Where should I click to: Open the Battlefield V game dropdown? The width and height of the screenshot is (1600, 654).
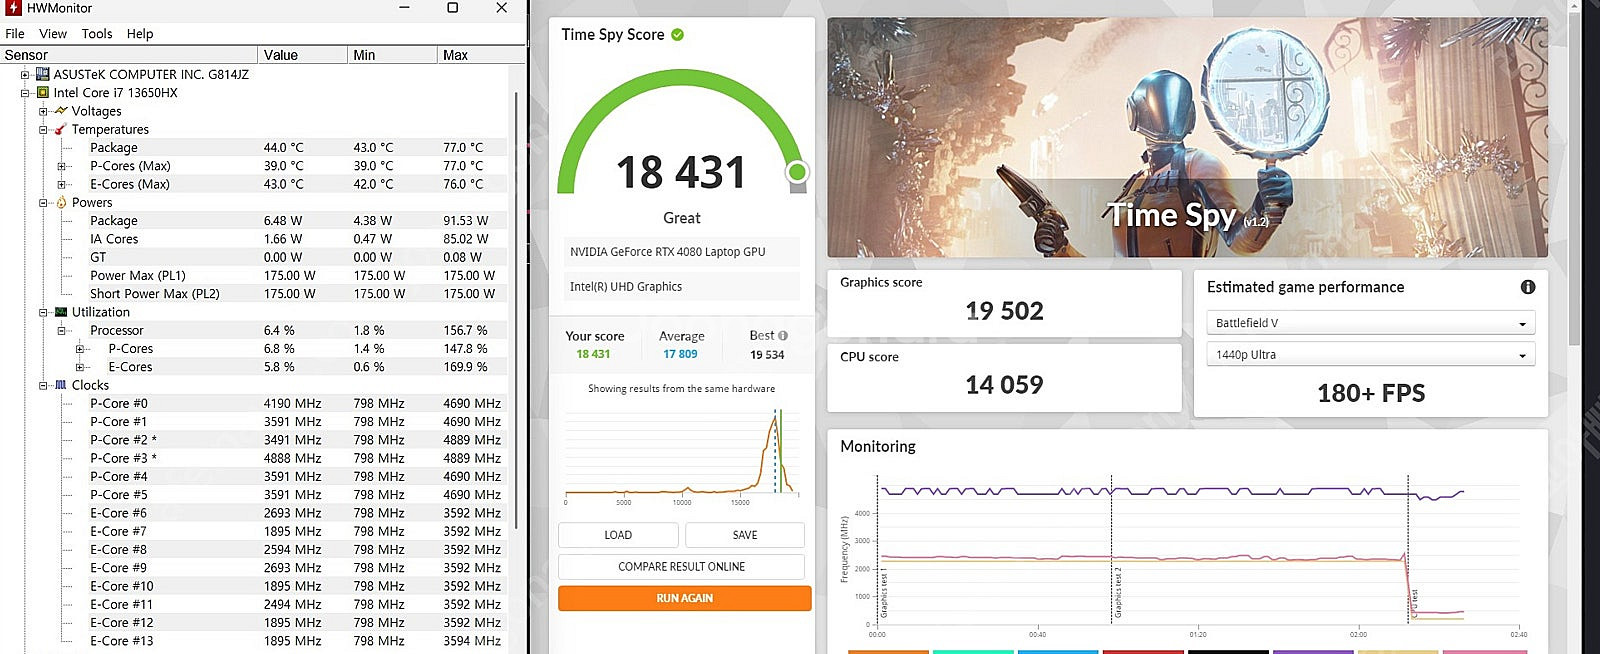[x=1370, y=323]
